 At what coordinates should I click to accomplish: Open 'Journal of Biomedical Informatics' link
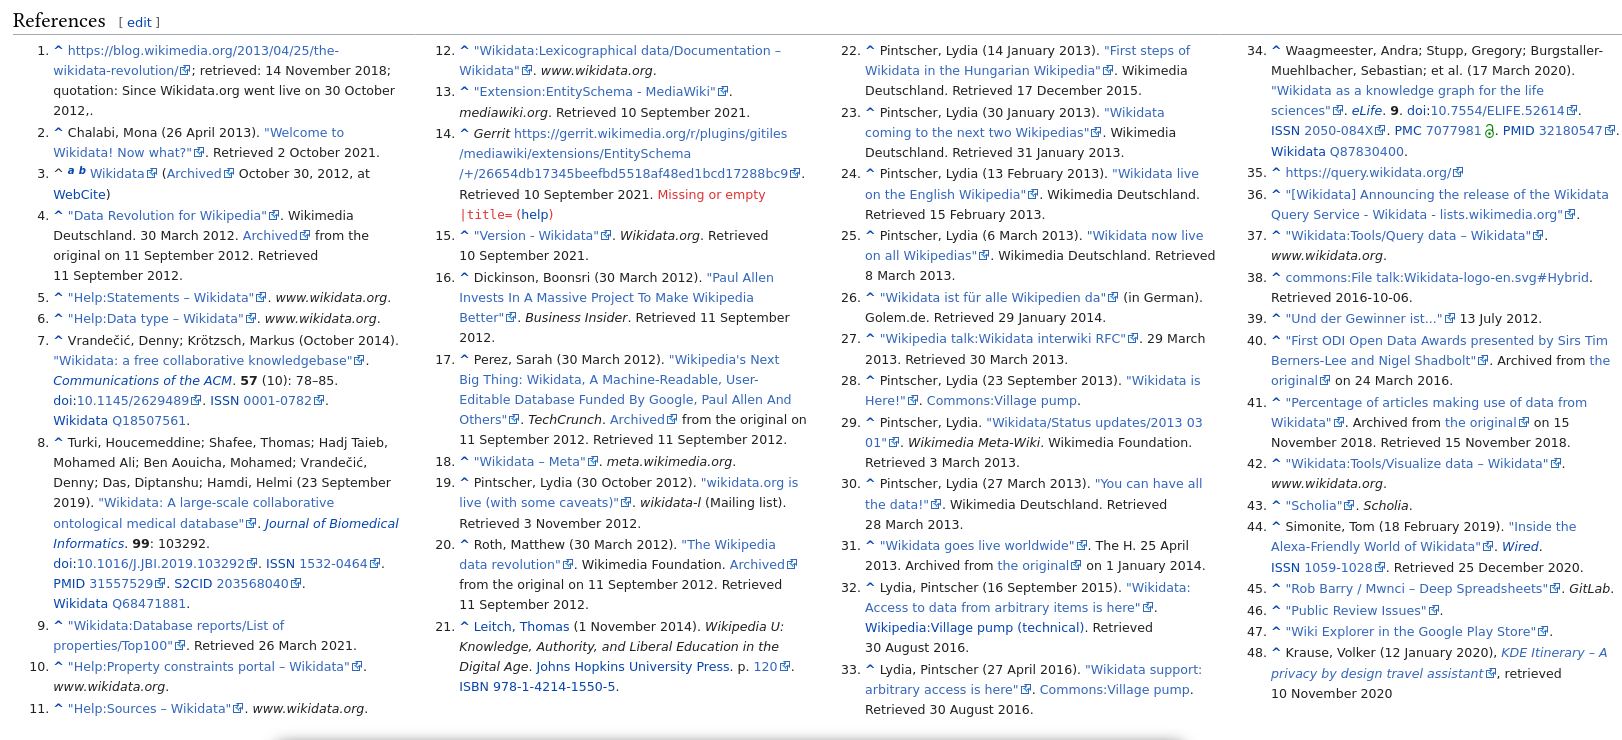point(226,533)
